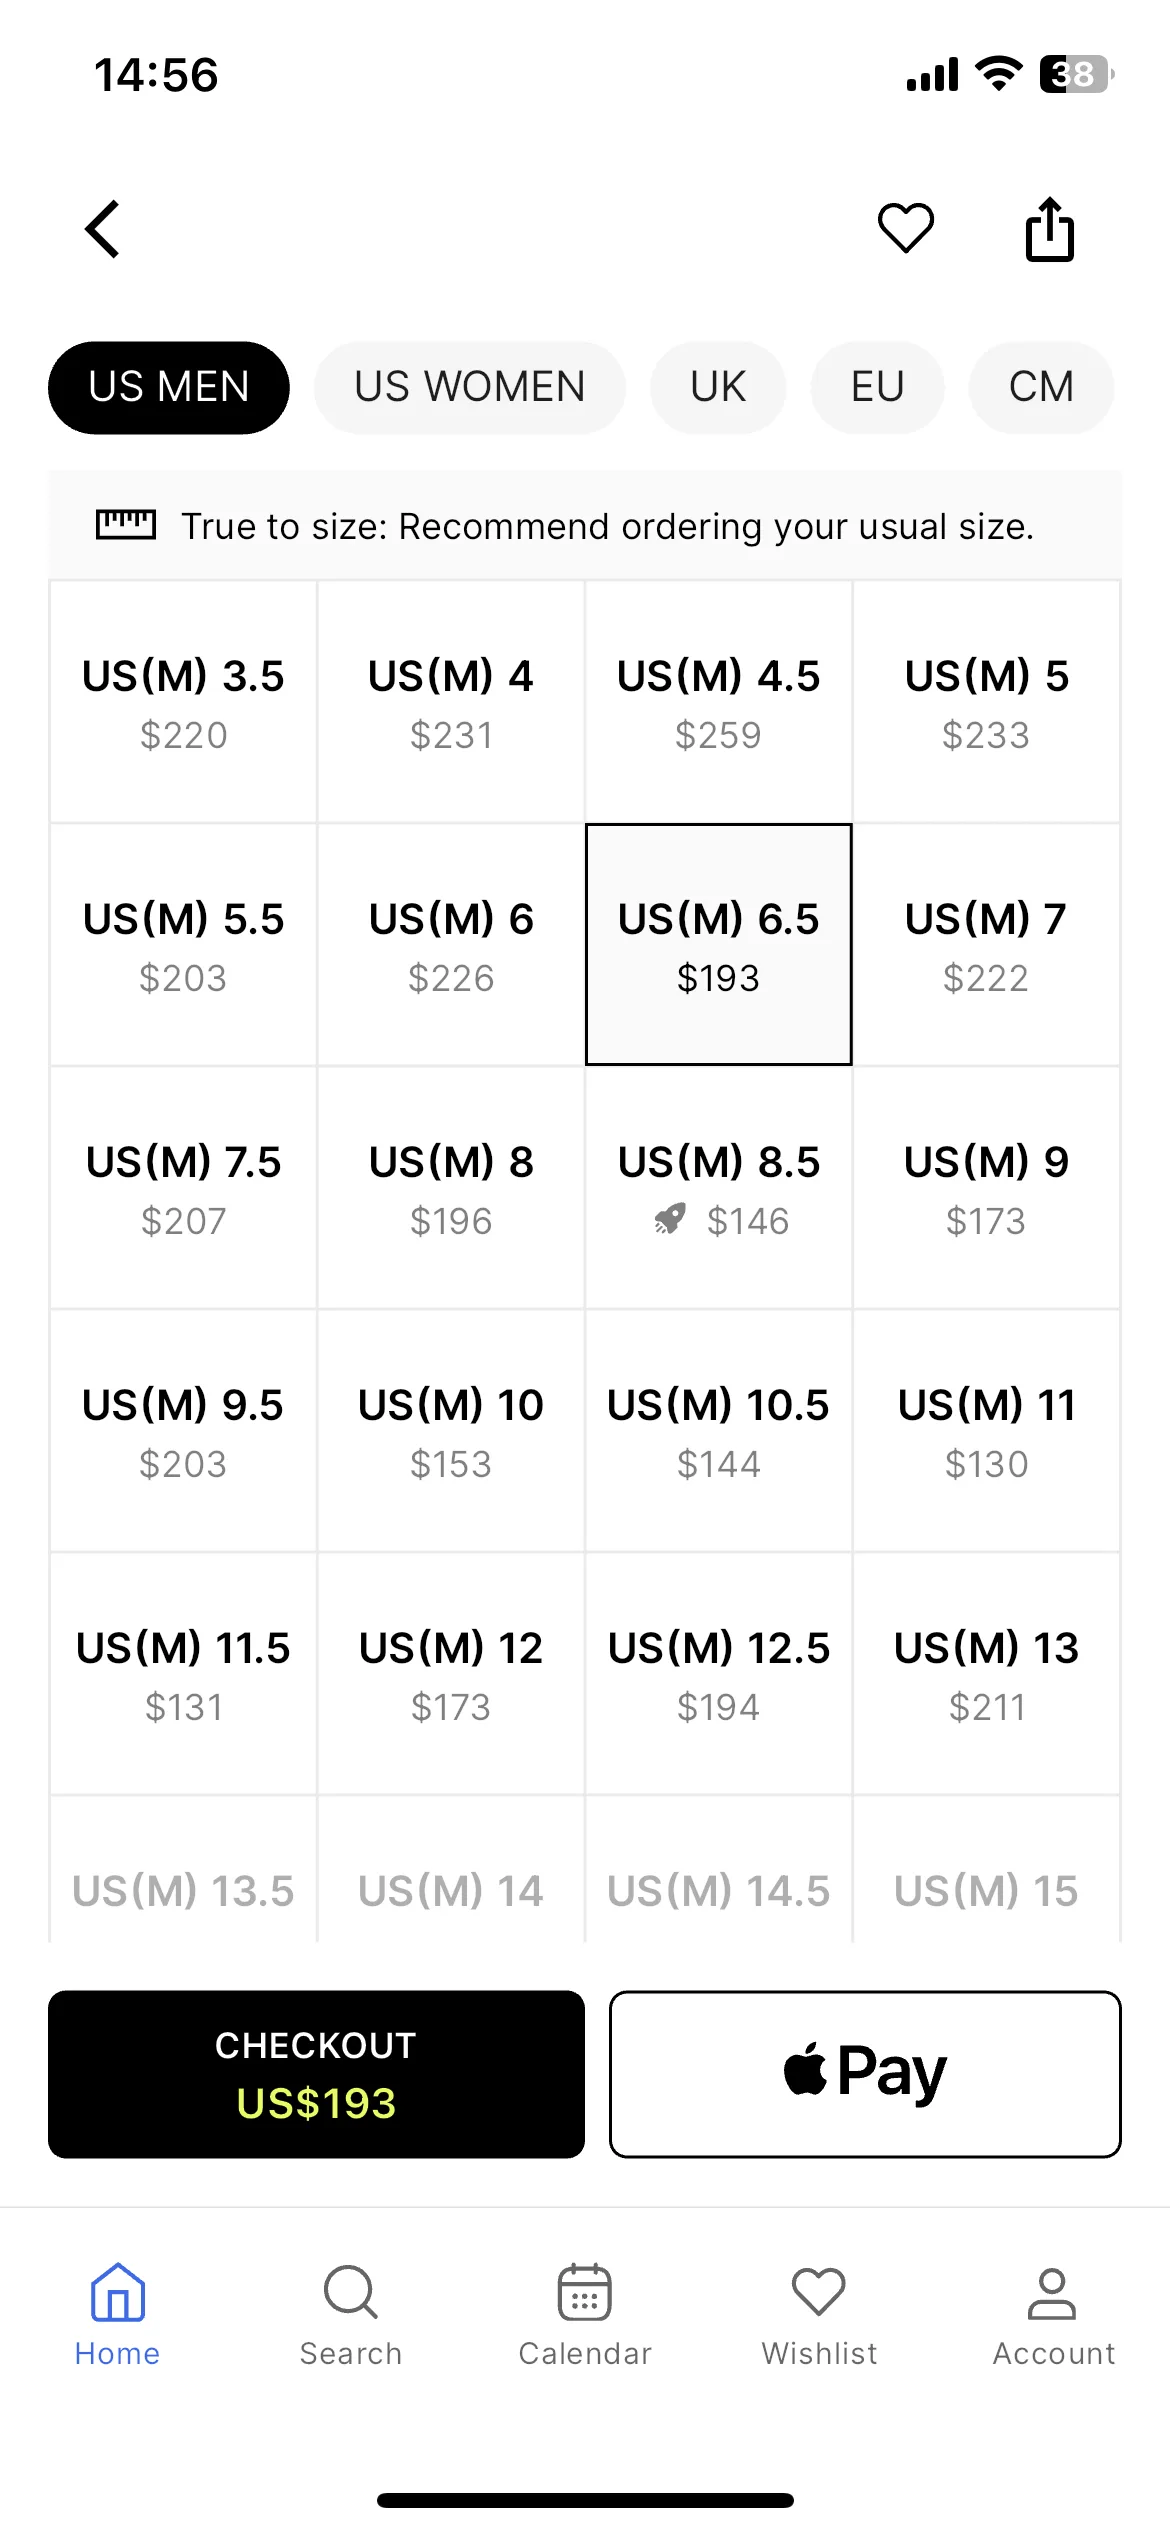The height and width of the screenshot is (2532, 1170).
Task: Choose size US(M) 13 at $211
Action: (987, 1674)
